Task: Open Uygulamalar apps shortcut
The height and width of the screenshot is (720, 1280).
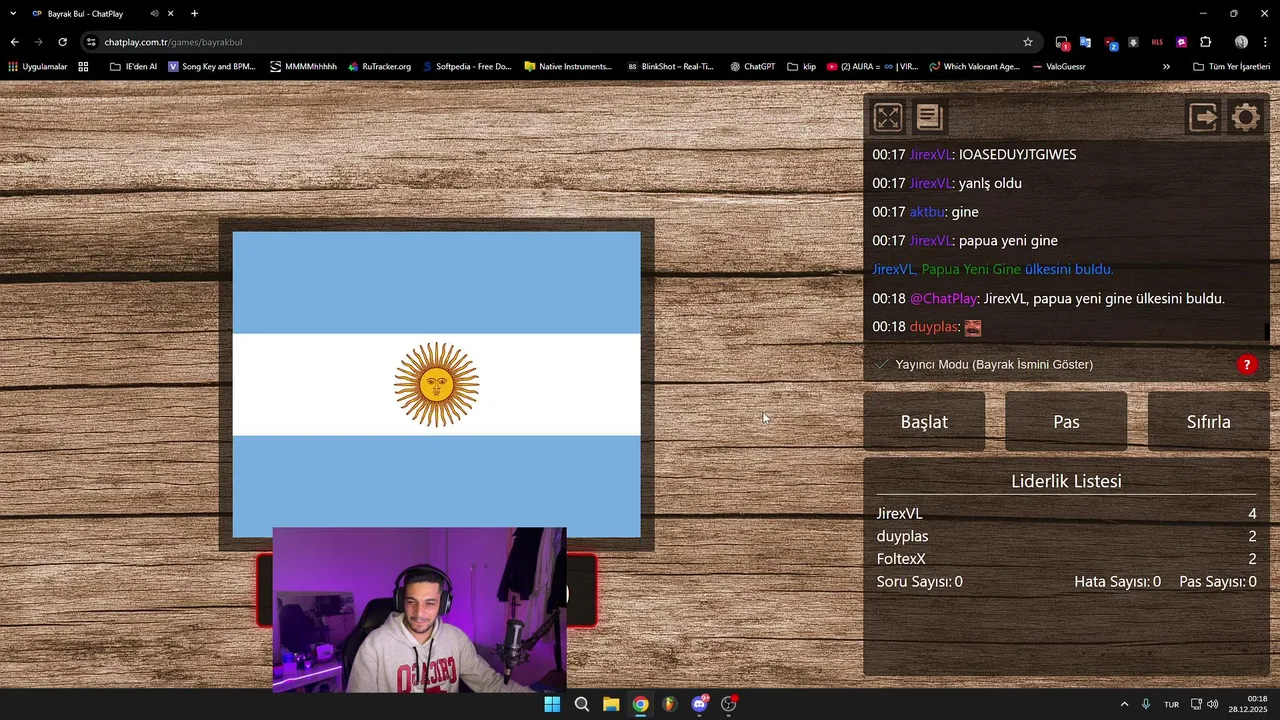Action: [x=37, y=67]
